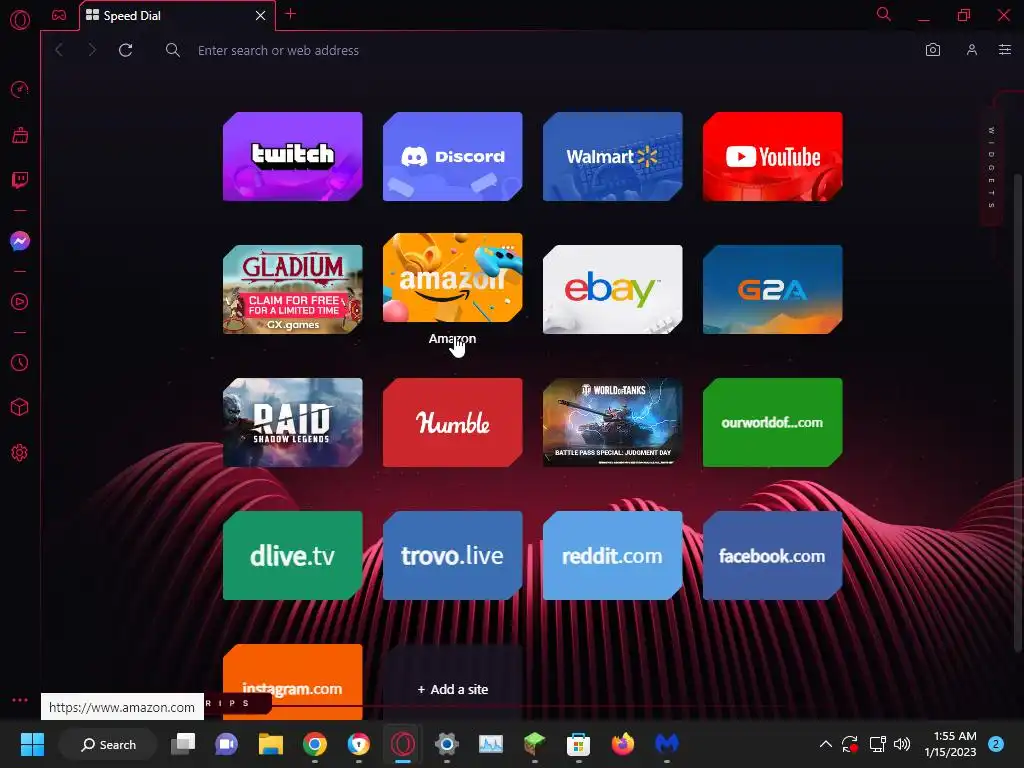
Task: Open the trovo.live tile
Action: coord(453,556)
